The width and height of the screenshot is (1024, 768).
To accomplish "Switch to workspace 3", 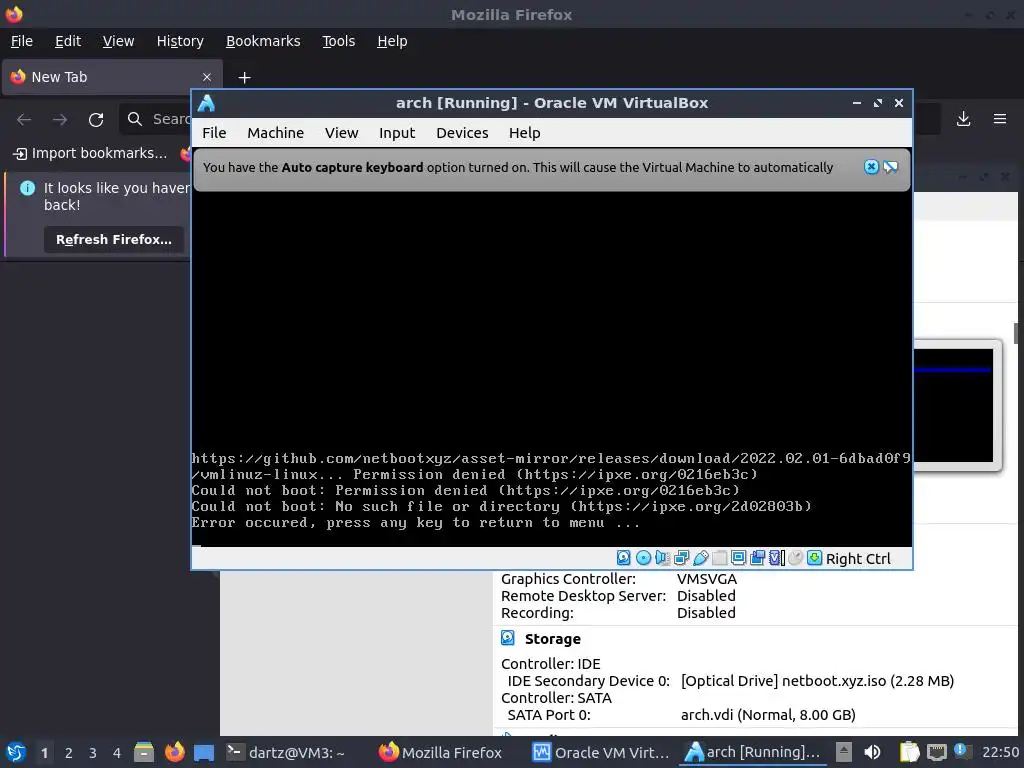I will pyautogui.click(x=92, y=753).
